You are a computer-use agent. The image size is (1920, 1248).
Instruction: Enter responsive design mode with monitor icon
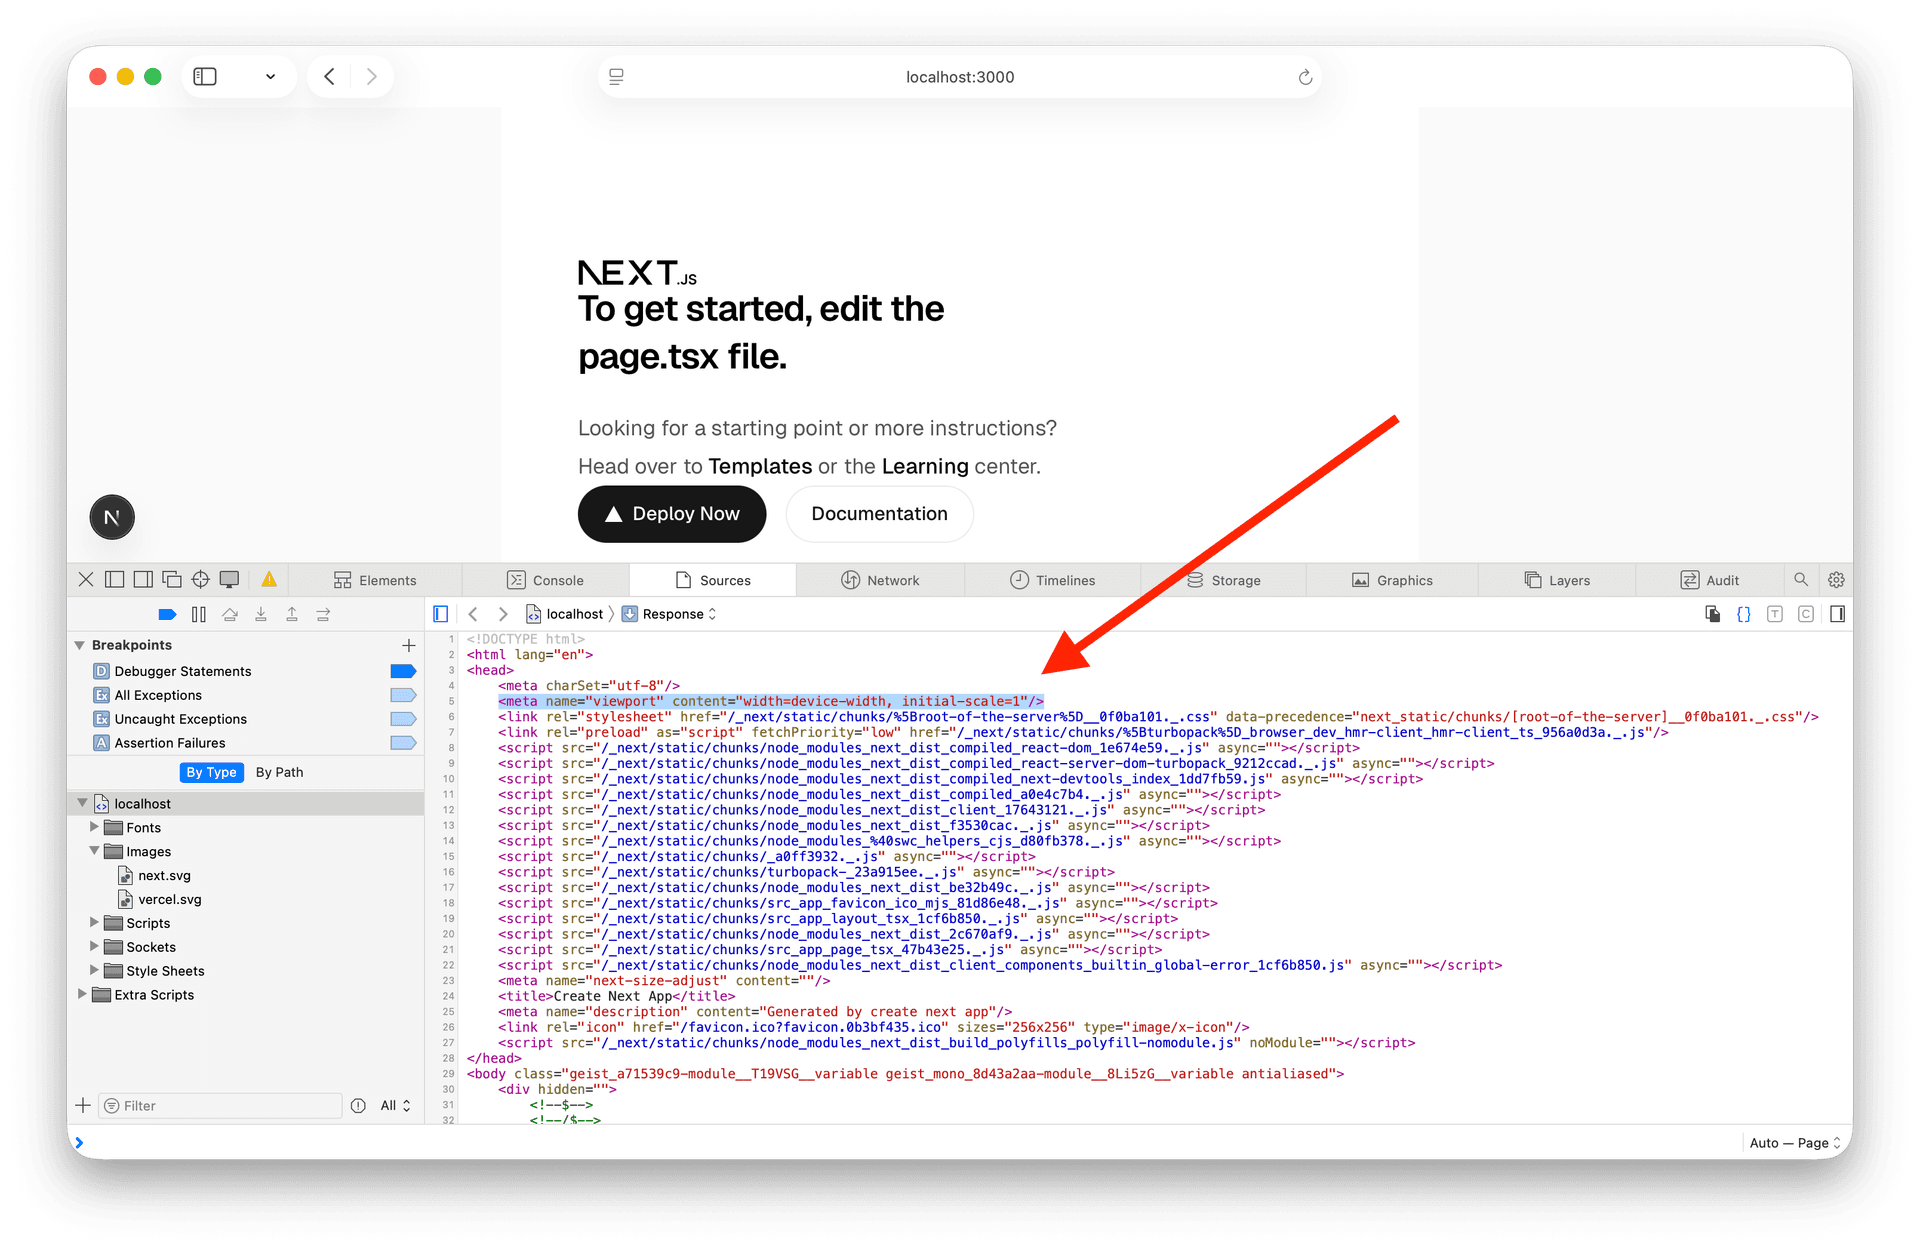click(x=229, y=579)
